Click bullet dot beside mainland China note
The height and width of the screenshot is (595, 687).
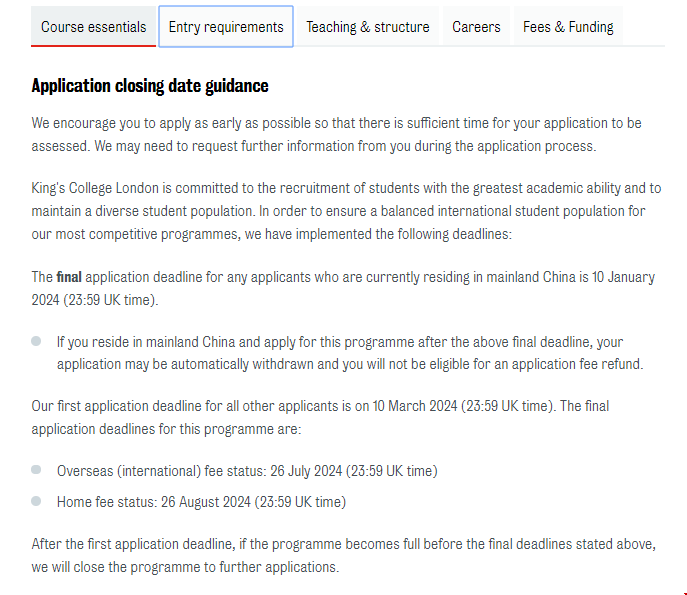[36, 341]
